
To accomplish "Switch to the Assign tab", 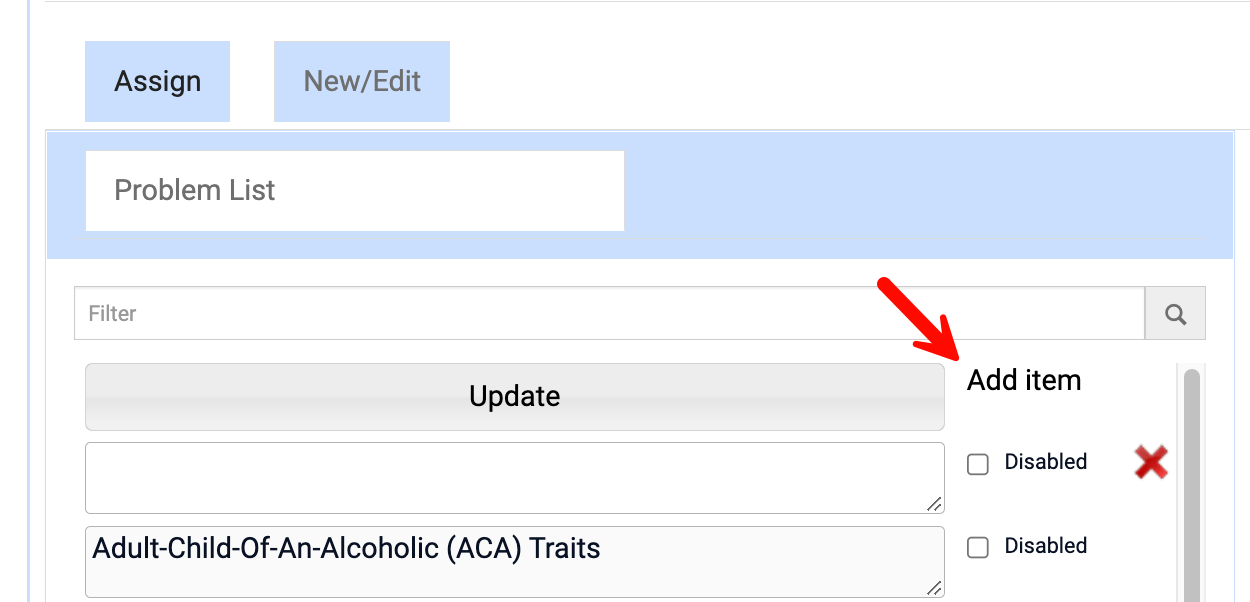I will pyautogui.click(x=157, y=82).
